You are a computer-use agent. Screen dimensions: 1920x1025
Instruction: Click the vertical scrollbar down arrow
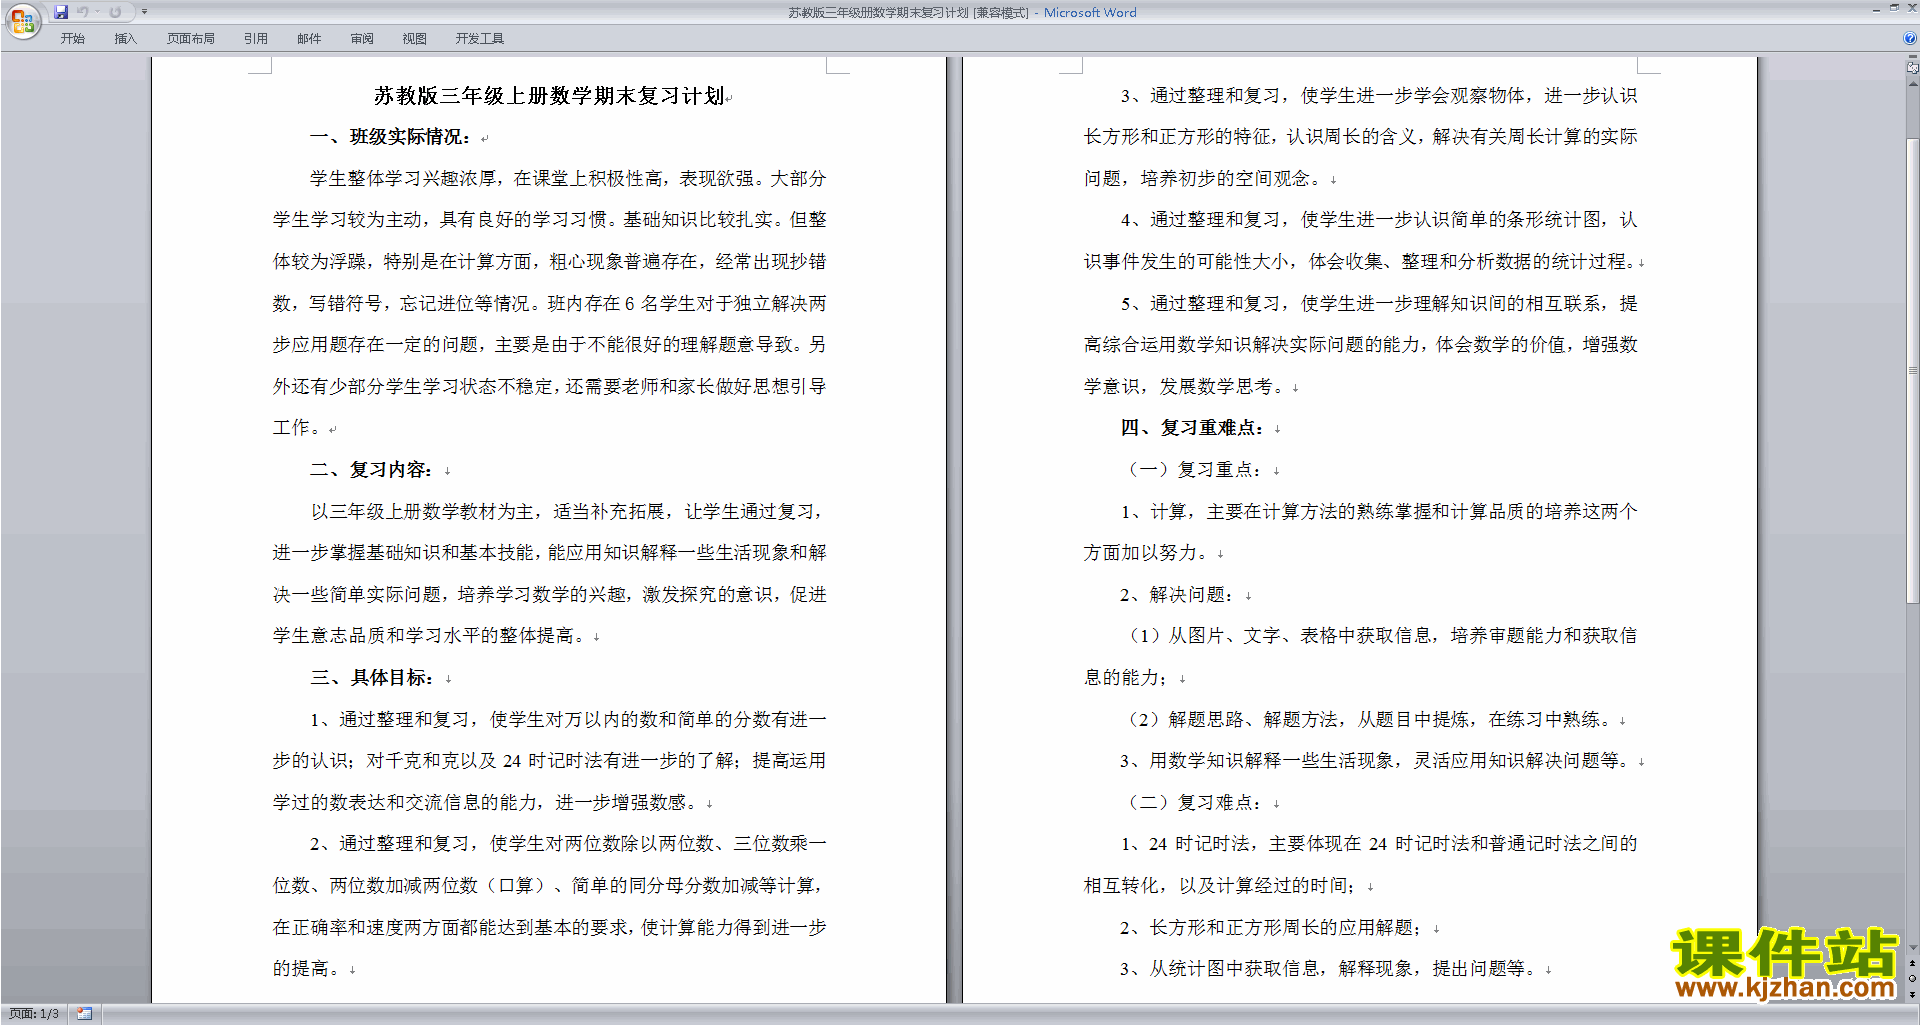tap(1913, 948)
